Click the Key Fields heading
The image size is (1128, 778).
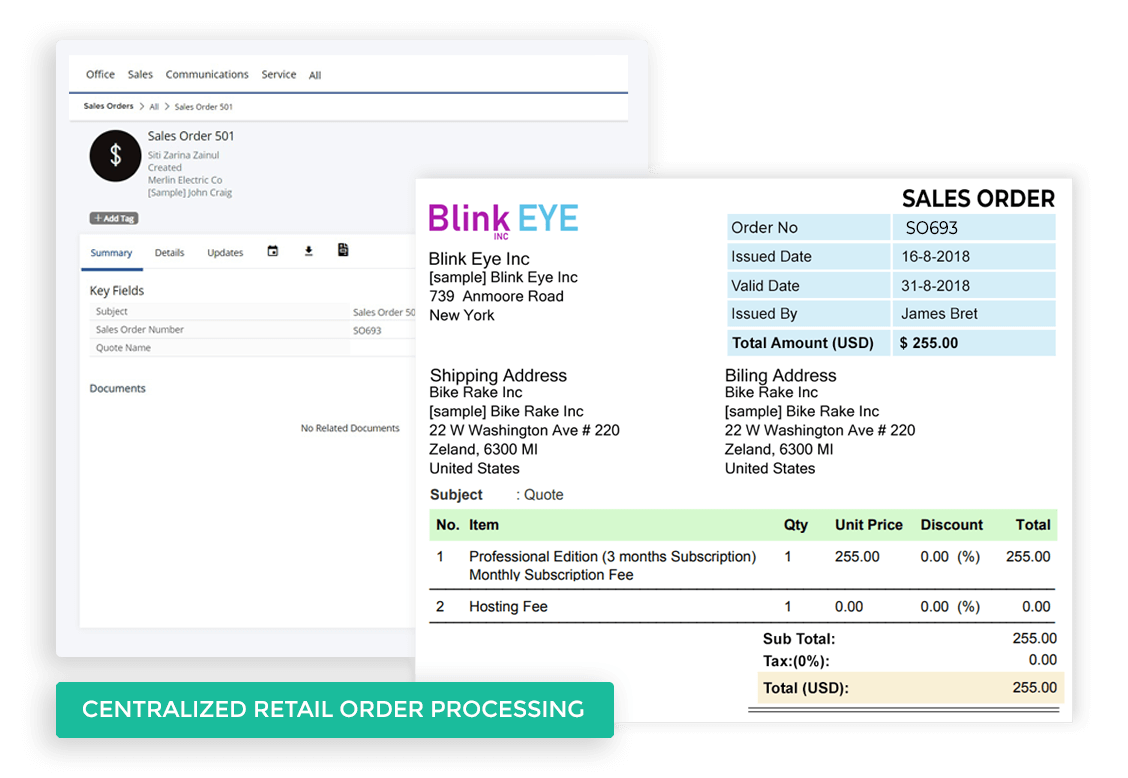tap(117, 290)
